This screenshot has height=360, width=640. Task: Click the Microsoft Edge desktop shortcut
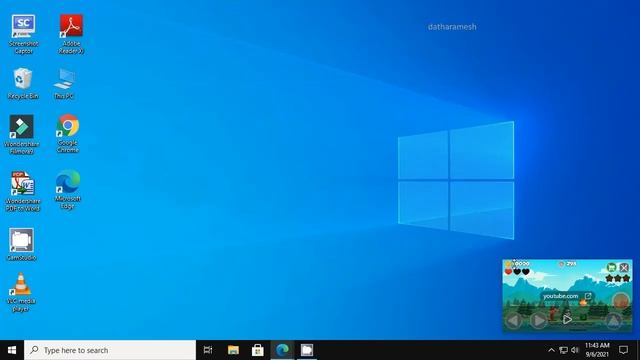[x=68, y=189]
